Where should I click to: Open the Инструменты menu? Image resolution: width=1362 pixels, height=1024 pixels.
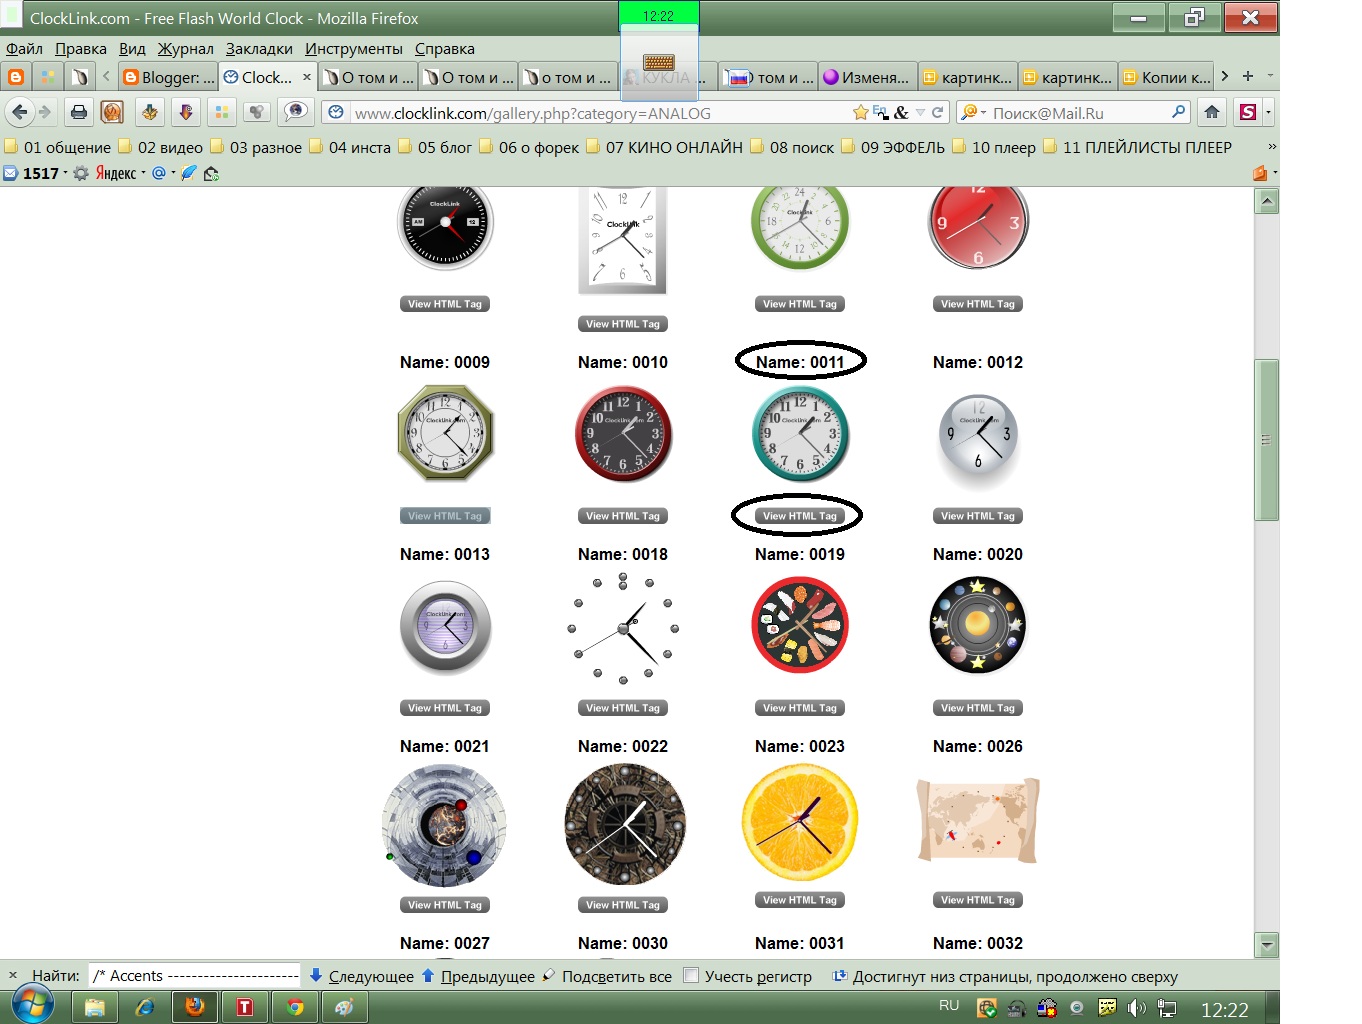(x=354, y=48)
